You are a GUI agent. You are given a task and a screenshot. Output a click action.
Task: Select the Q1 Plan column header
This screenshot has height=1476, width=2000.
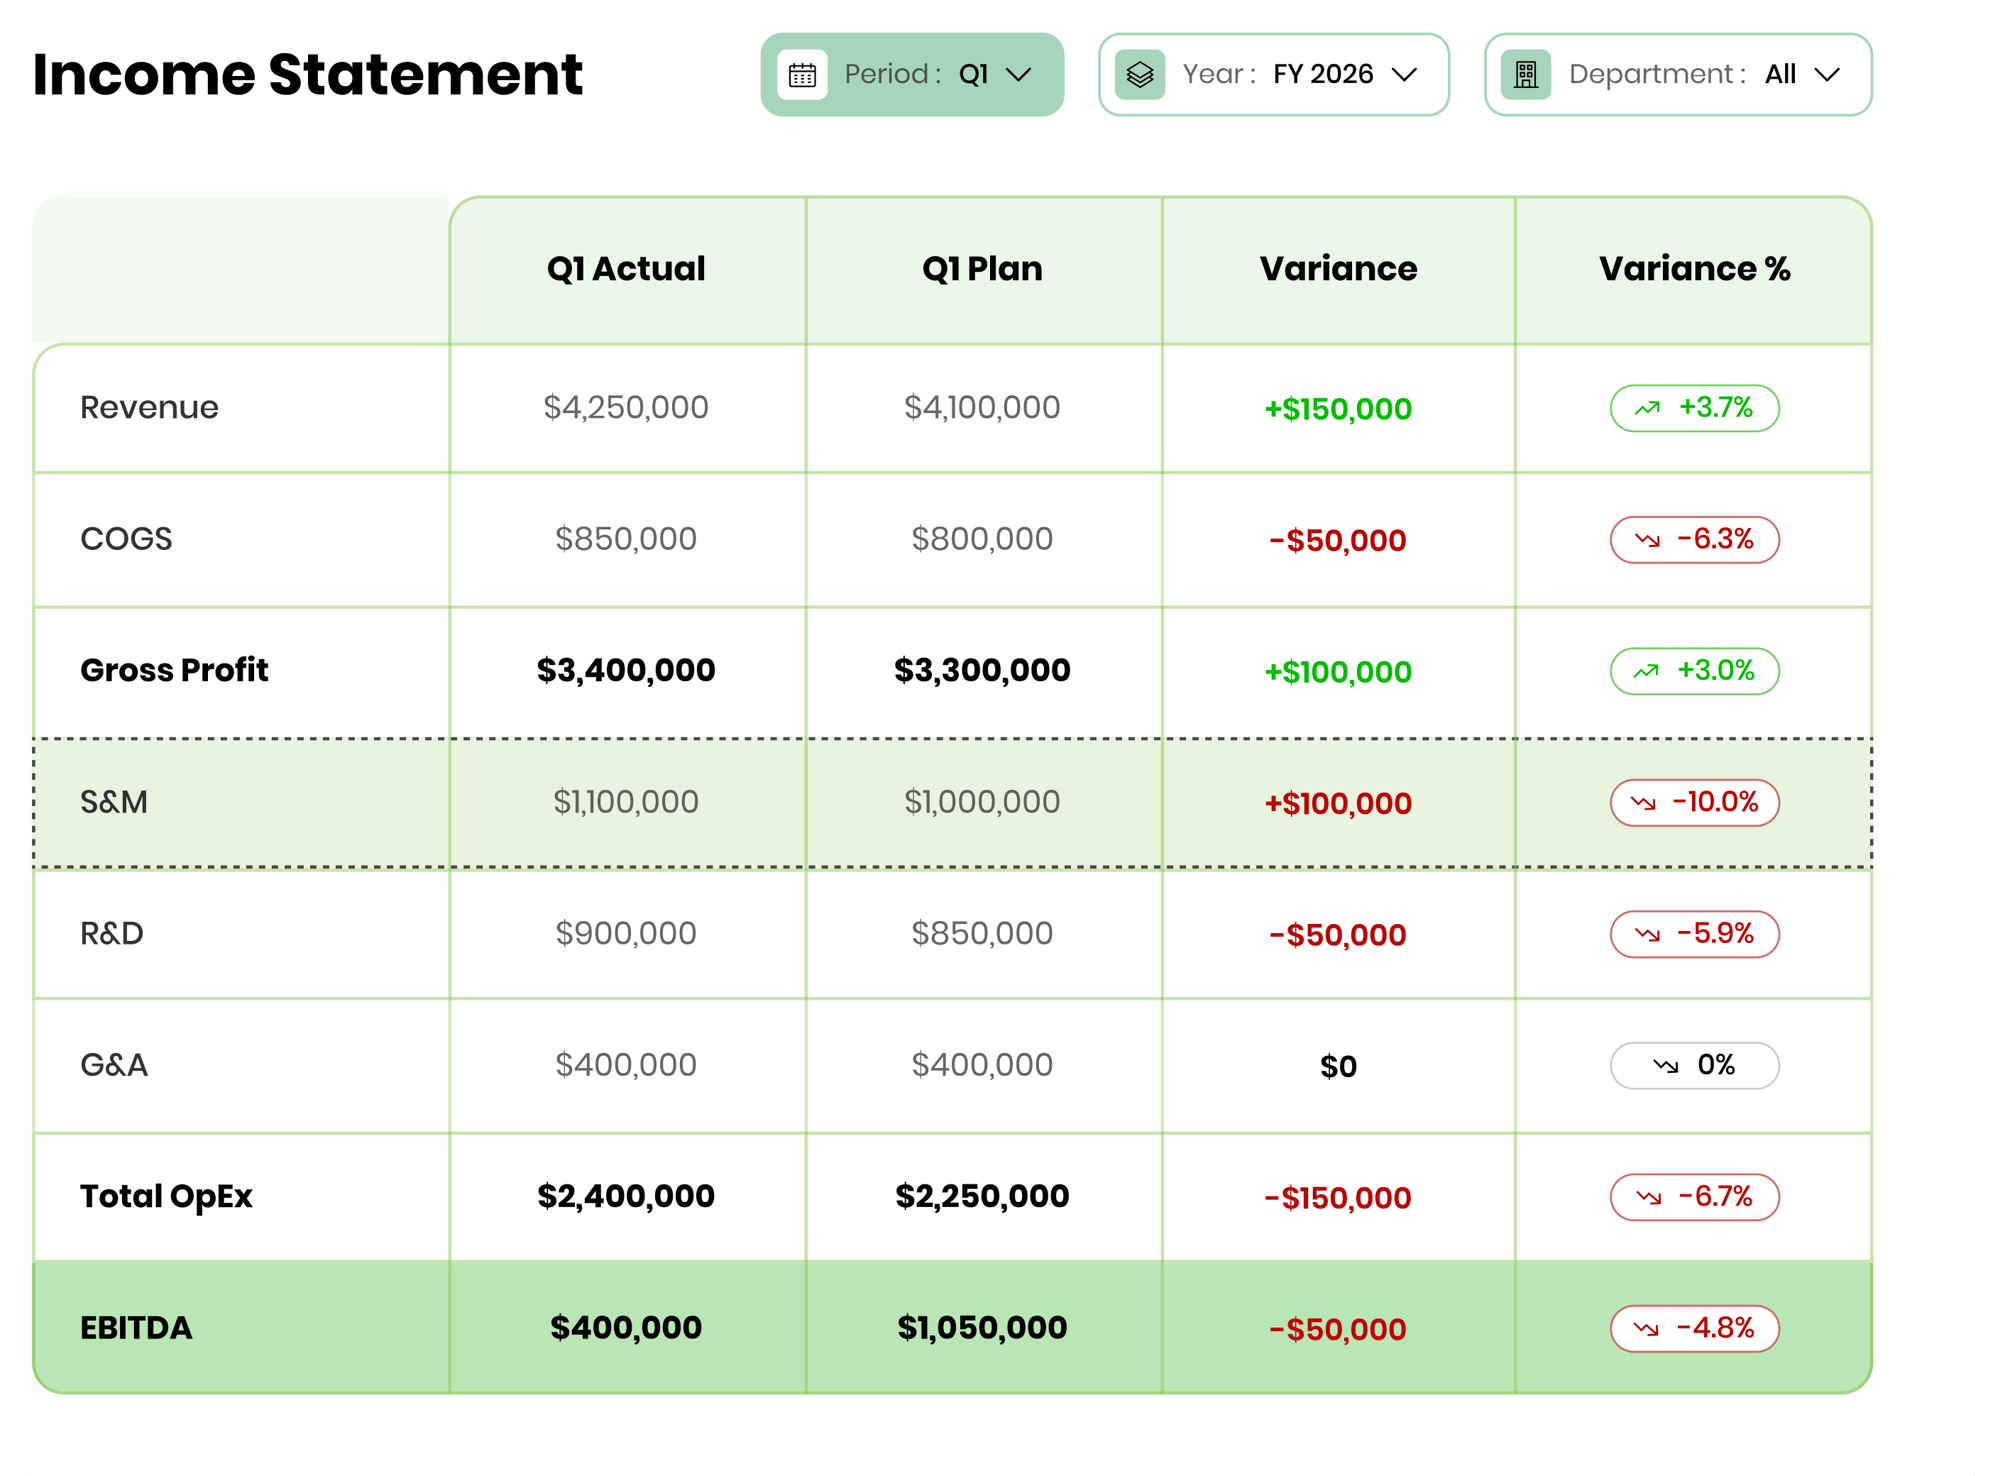982,269
